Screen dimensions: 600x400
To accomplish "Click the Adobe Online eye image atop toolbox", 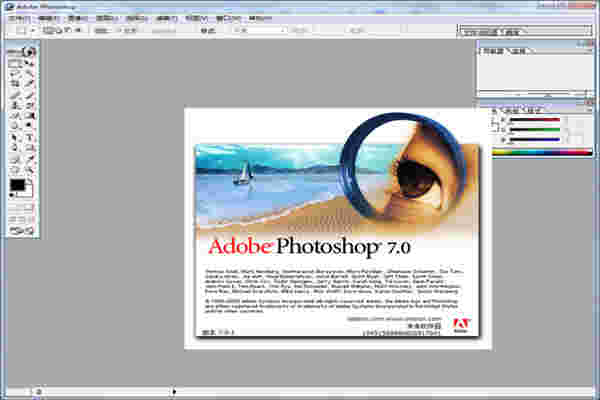I will click(x=22, y=51).
